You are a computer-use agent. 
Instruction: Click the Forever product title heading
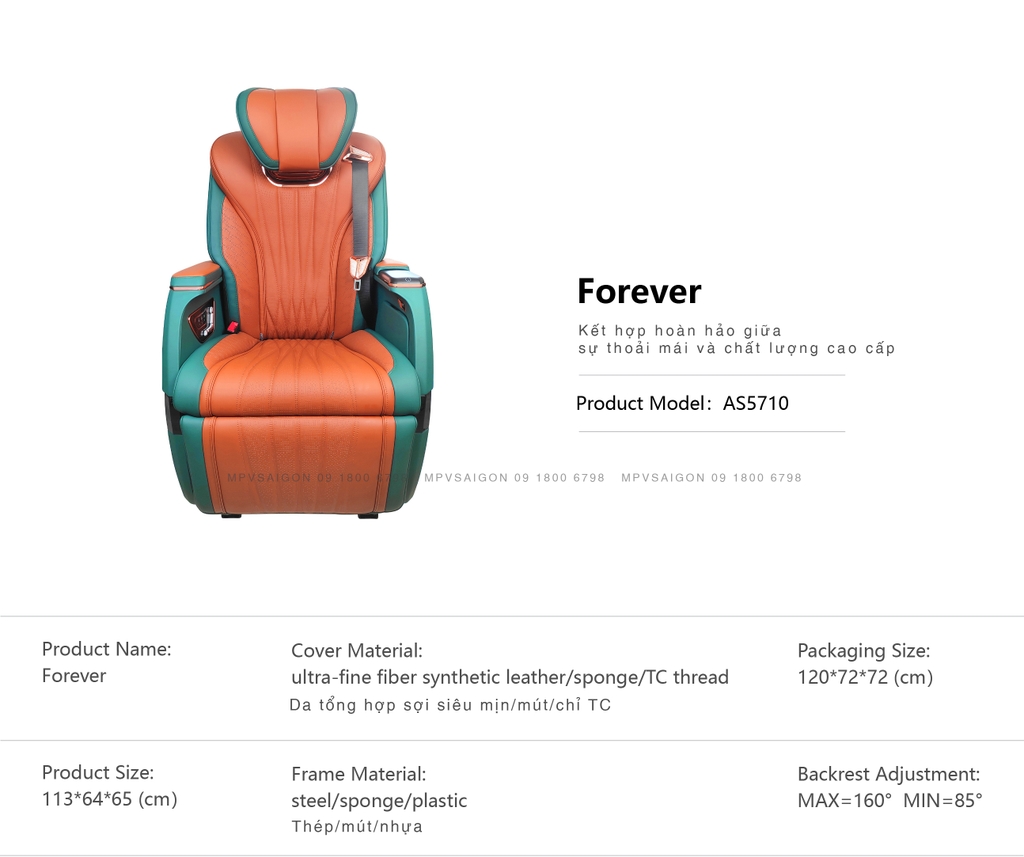pyautogui.click(x=639, y=291)
